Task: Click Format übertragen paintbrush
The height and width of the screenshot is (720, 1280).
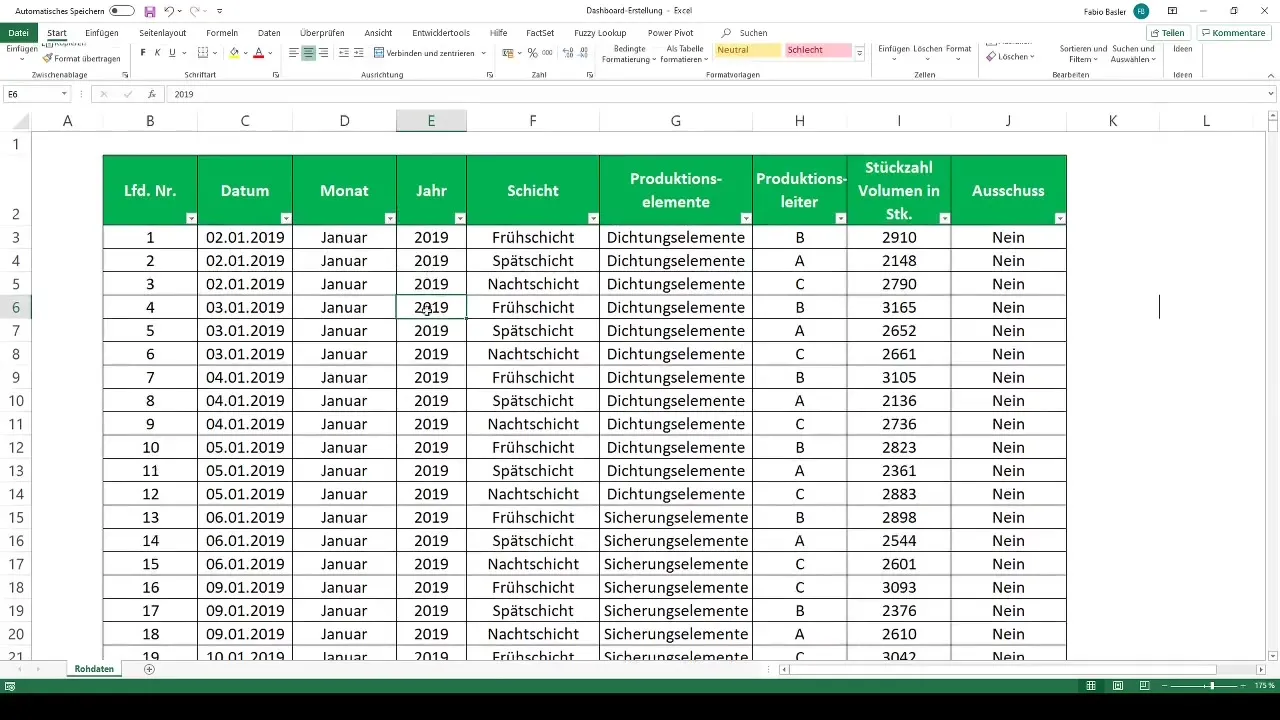Action: point(82,58)
